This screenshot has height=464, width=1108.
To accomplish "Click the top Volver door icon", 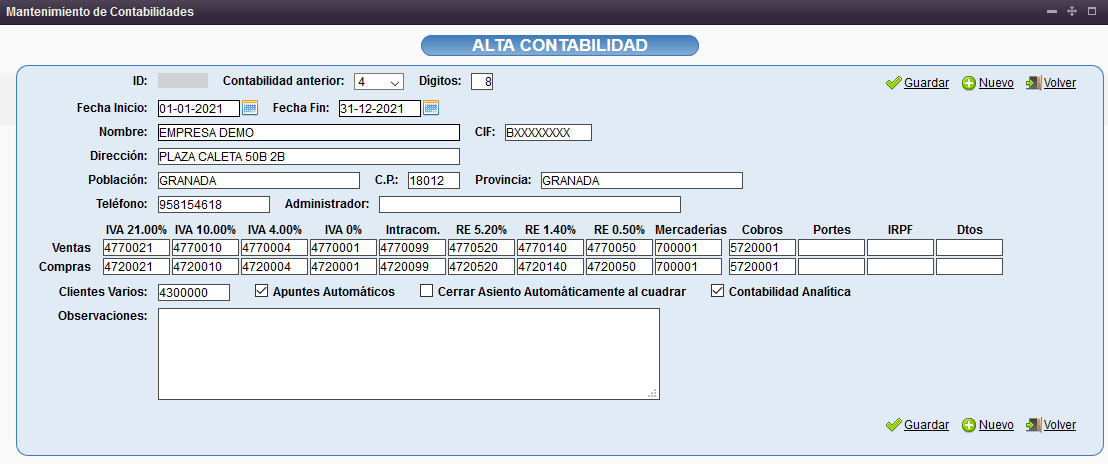I will (1033, 83).
